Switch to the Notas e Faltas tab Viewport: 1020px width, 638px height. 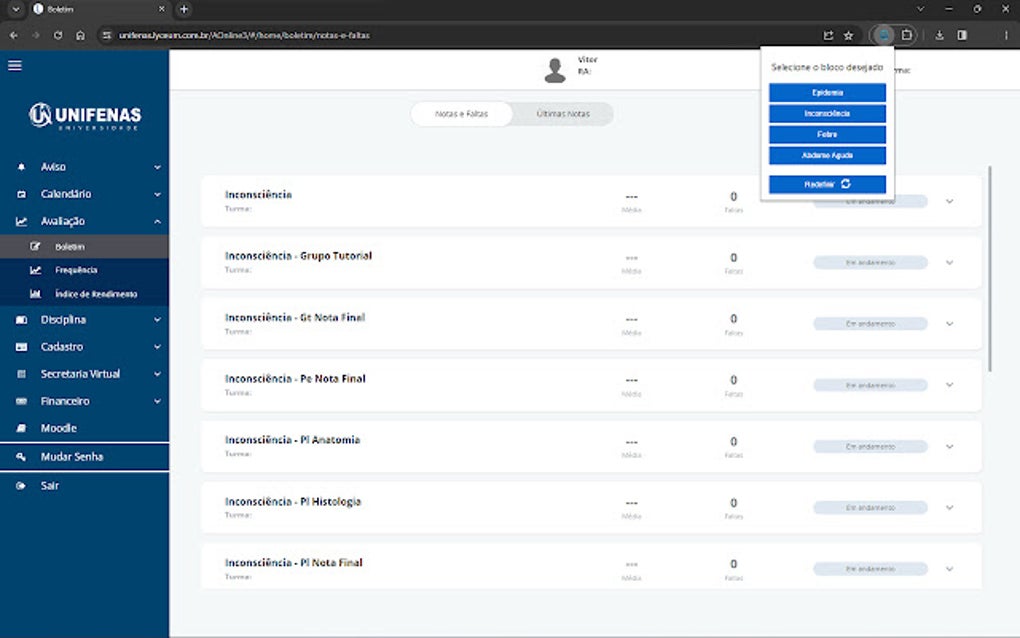pyautogui.click(x=461, y=114)
